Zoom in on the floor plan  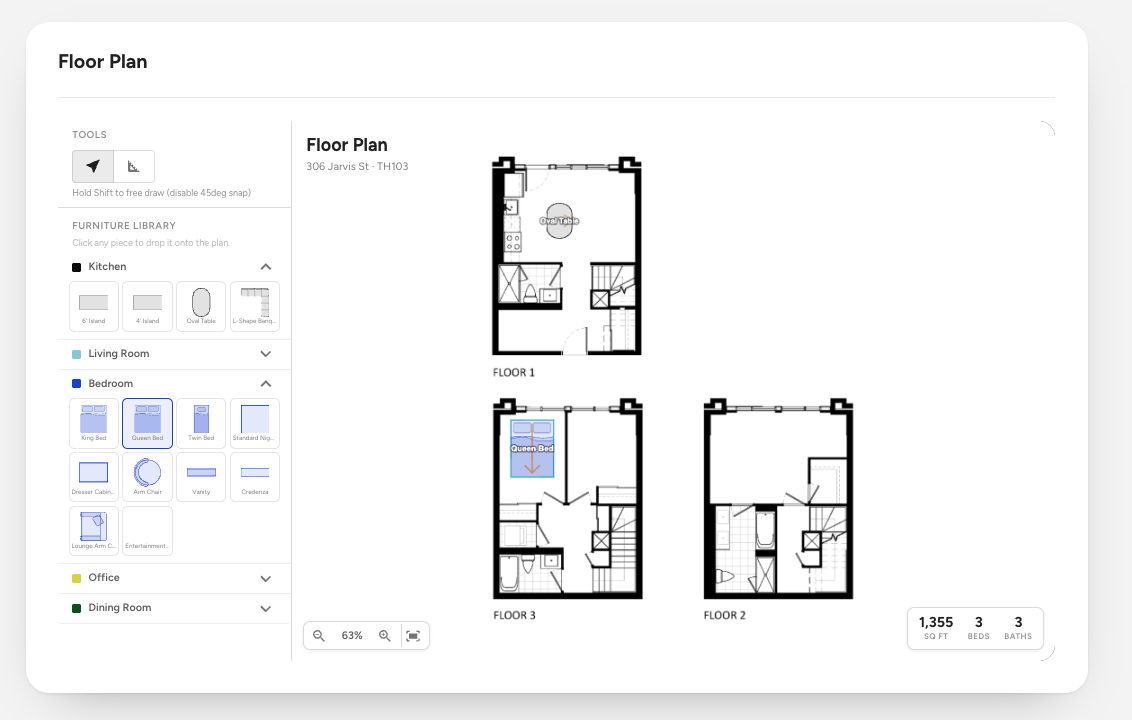click(385, 636)
